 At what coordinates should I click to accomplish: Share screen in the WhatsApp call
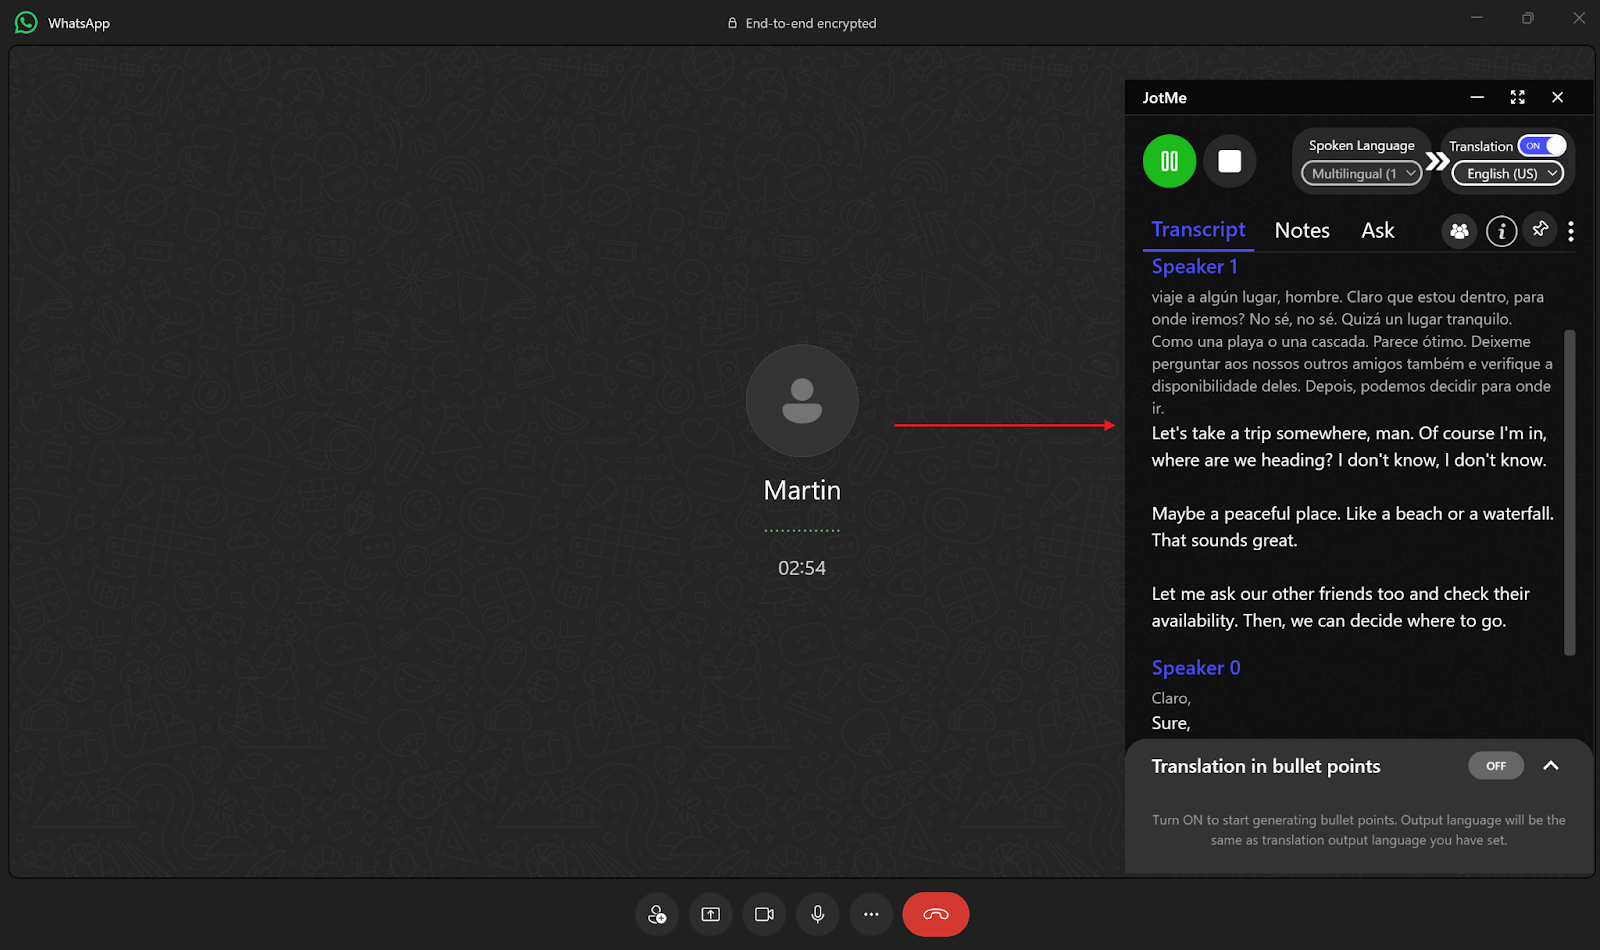tap(711, 914)
